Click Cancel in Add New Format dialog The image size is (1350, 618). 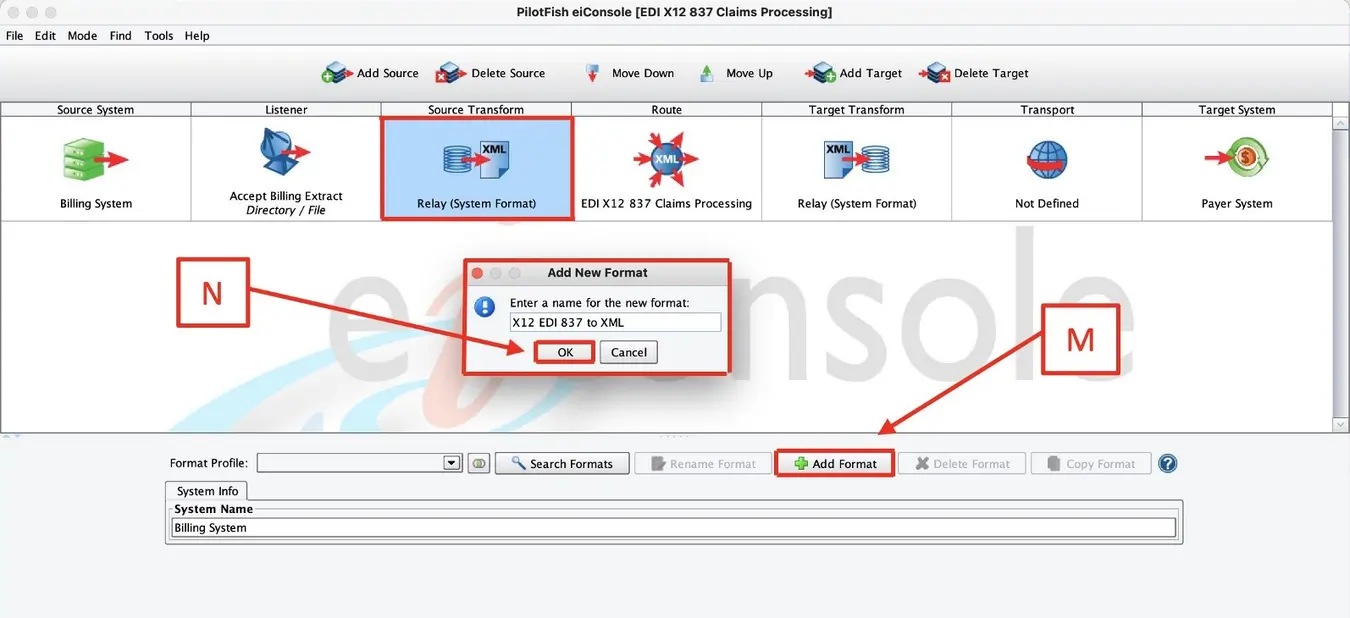coord(629,352)
